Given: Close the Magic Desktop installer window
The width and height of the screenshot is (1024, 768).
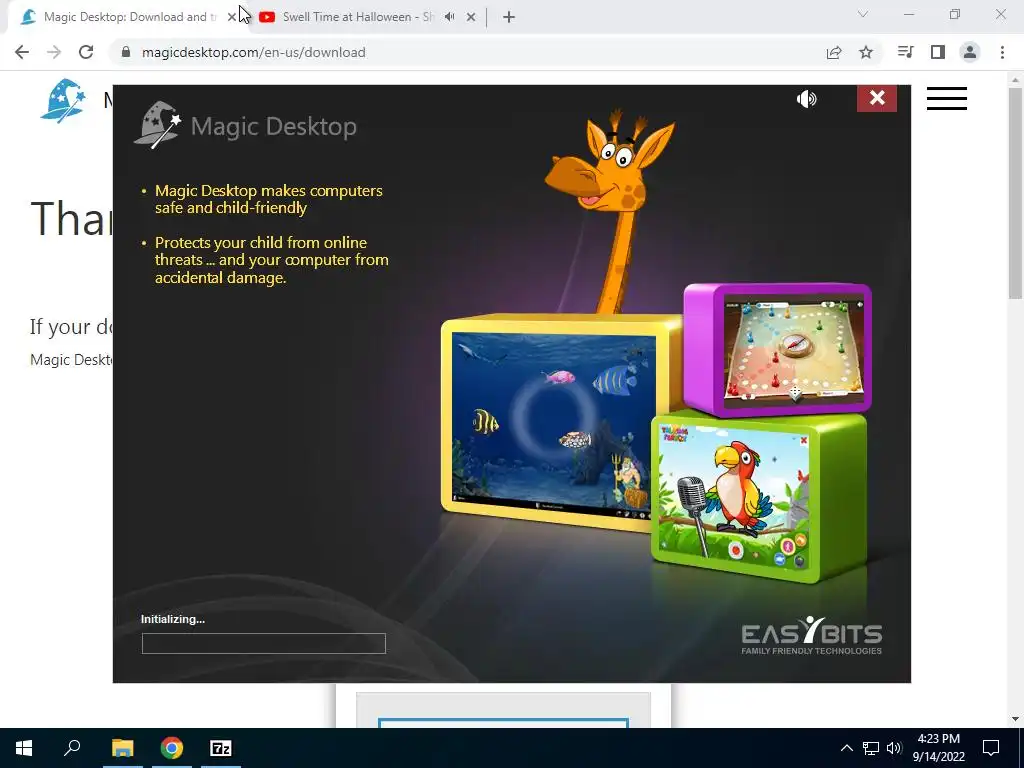Looking at the screenshot, I should [x=876, y=98].
